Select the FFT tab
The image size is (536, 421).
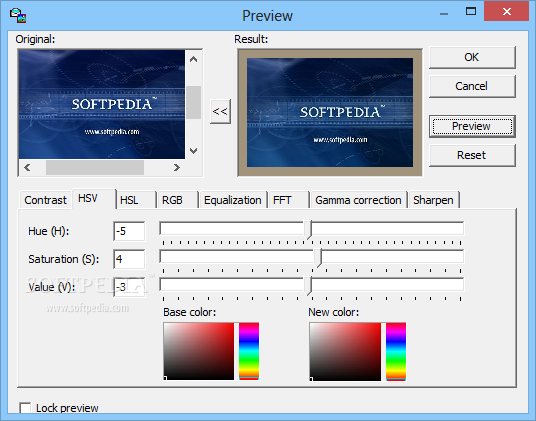[x=289, y=200]
